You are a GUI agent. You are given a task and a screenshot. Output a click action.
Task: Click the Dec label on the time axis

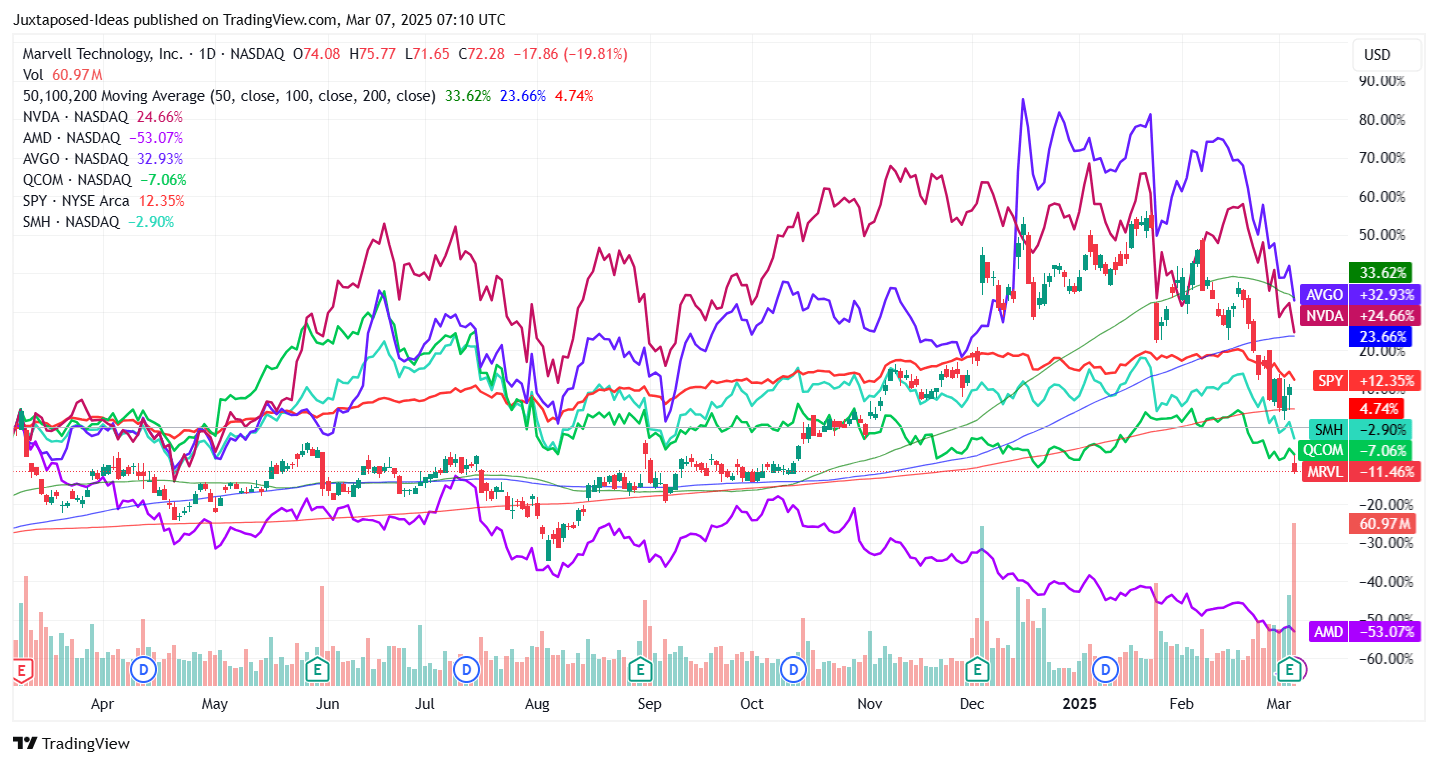971,704
